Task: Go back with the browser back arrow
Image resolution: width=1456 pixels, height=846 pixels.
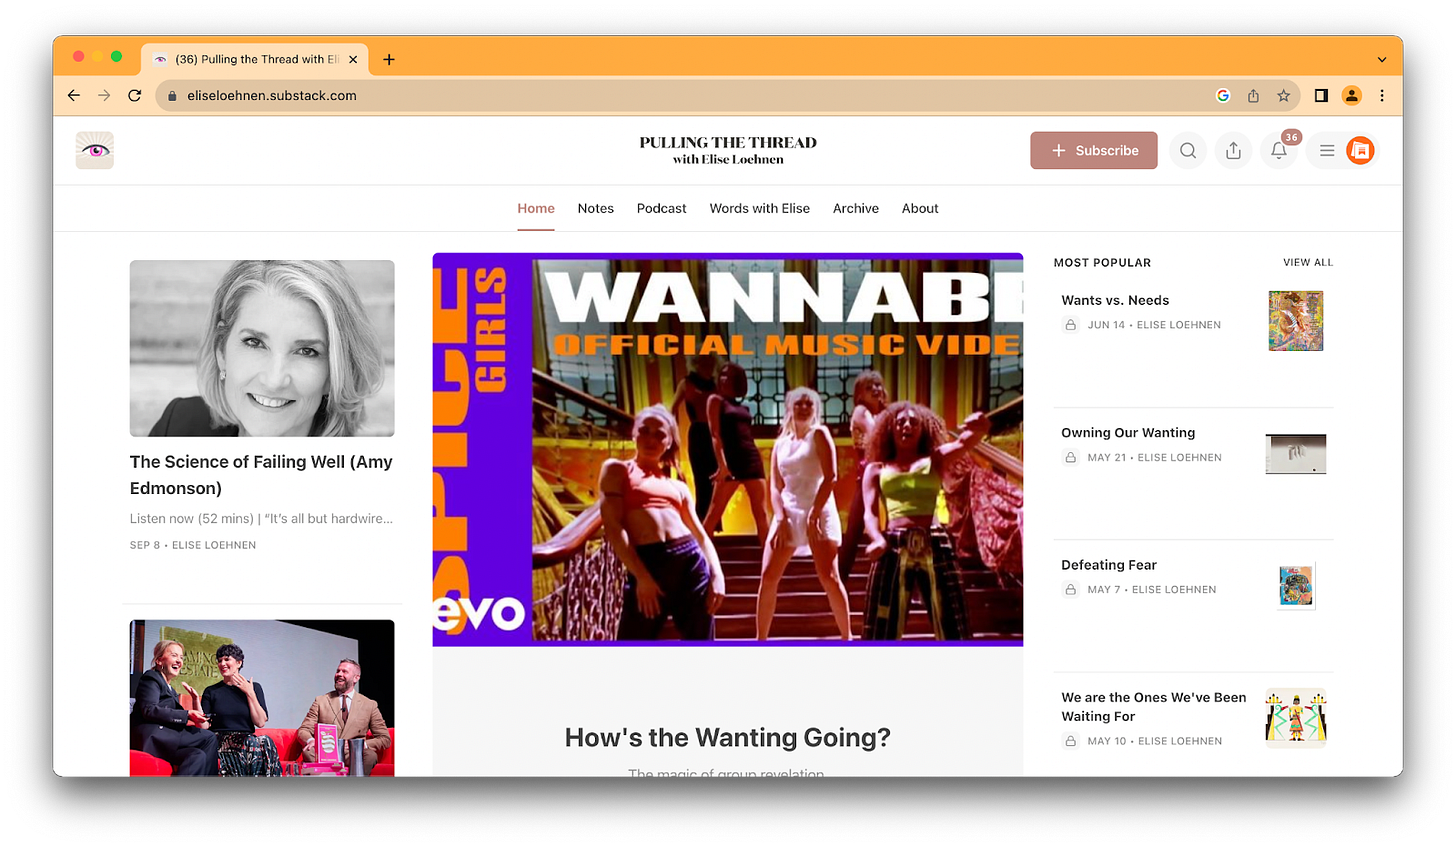Action: coord(74,95)
